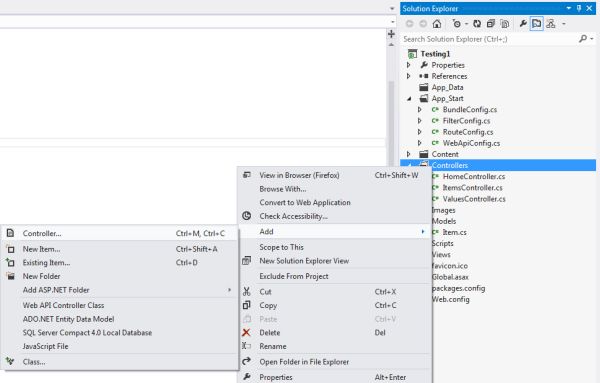
Task: Select the App_Data folder
Action: tap(447, 87)
